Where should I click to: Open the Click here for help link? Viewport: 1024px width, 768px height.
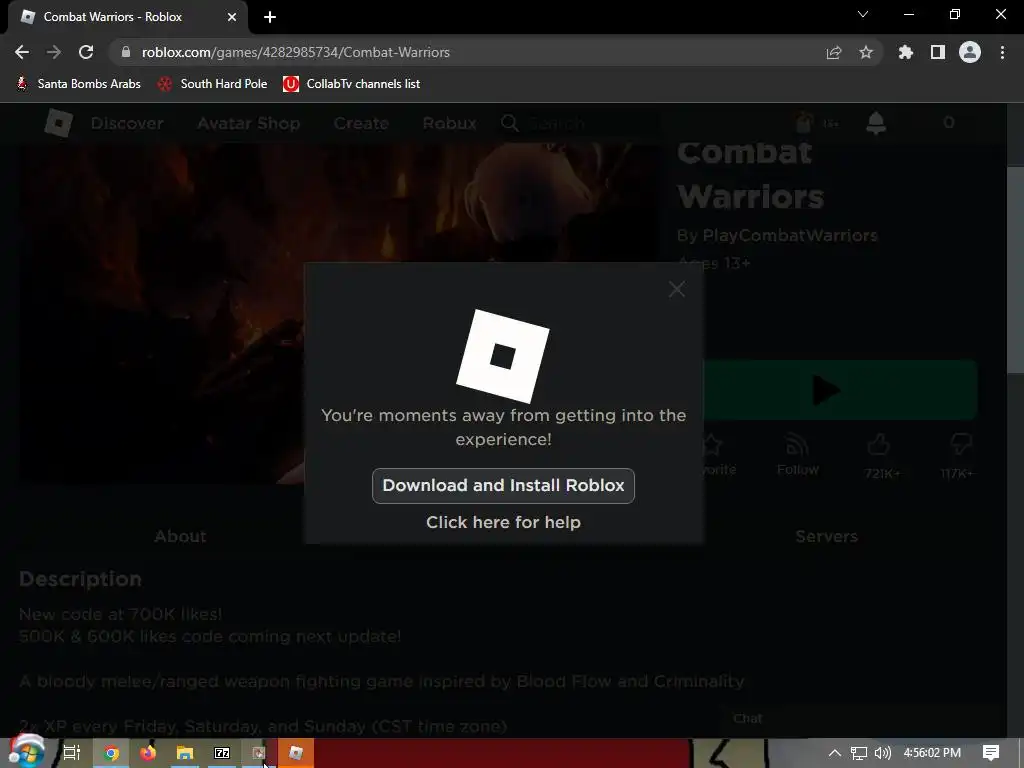pyautogui.click(x=503, y=522)
